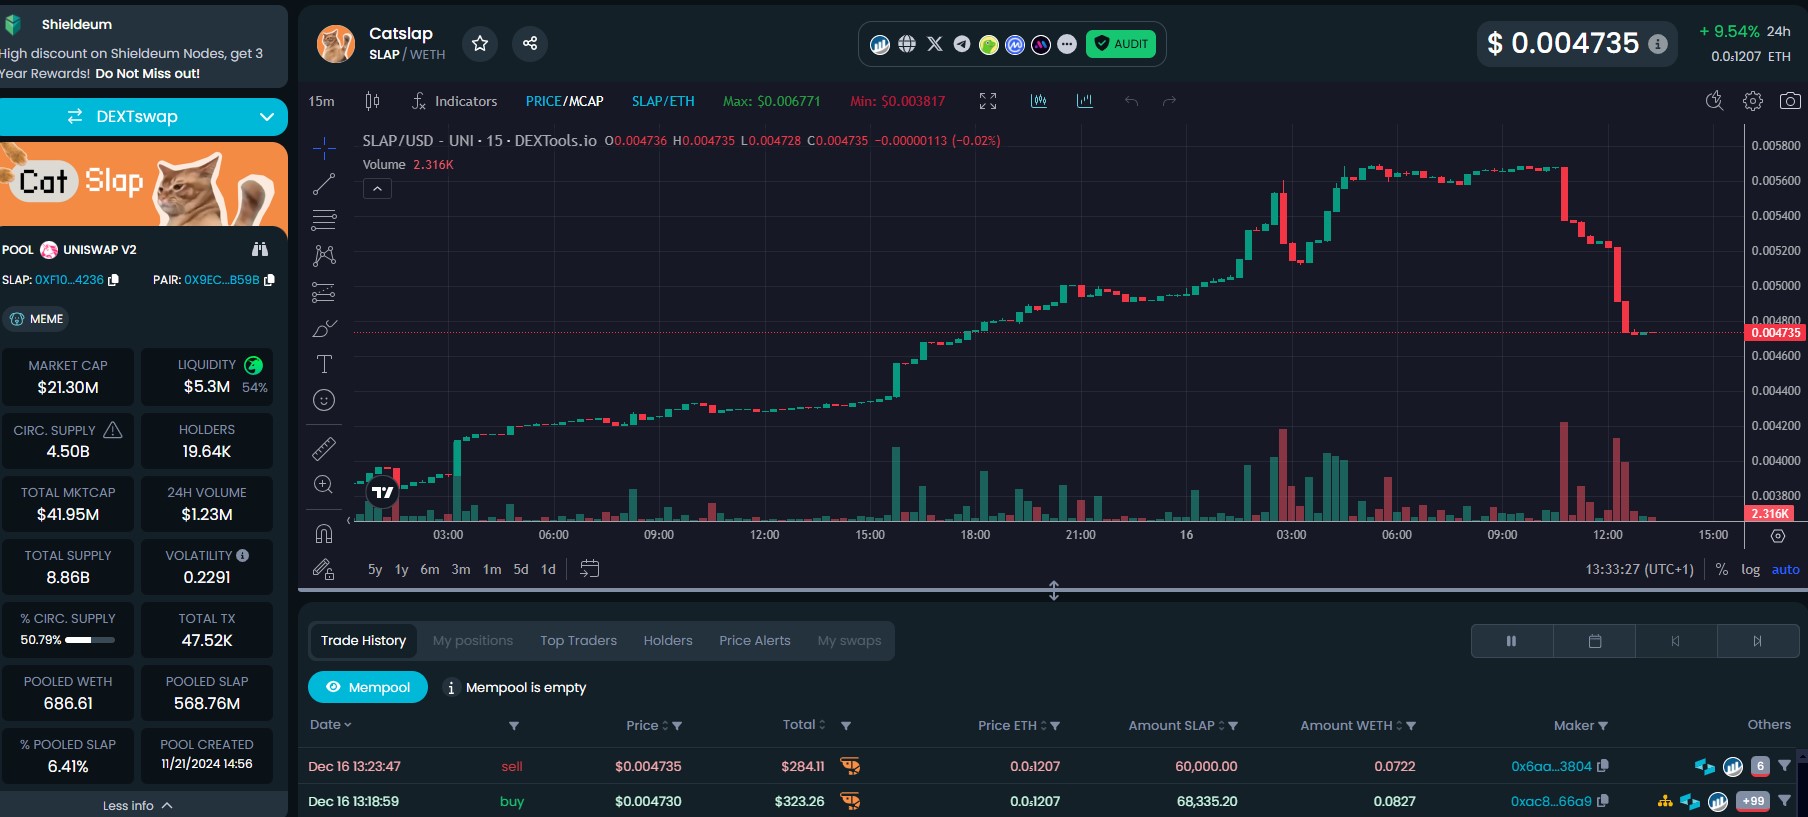This screenshot has height=817, width=1808.
Task: Click the fullscreen expand icon on chart toolbar
Action: click(x=988, y=101)
